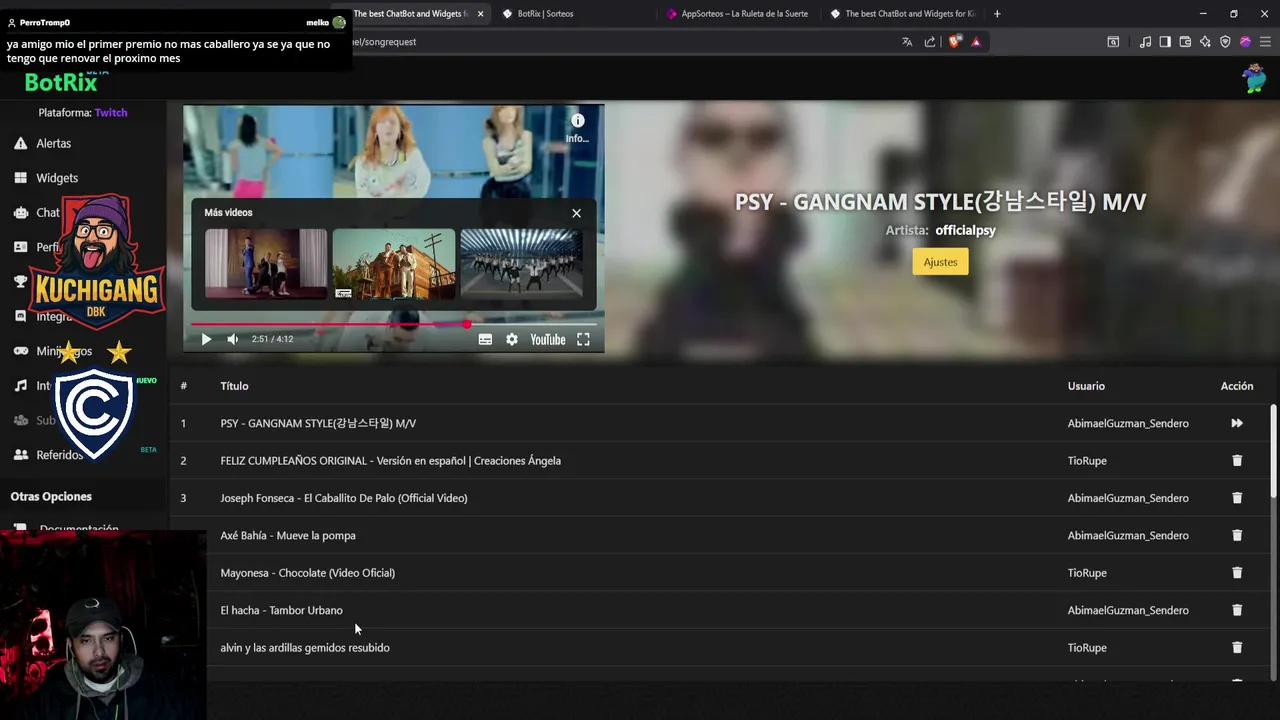Viewport: 1280px width, 720px height.
Task: Open second suggested video thumbnail
Action: [394, 264]
